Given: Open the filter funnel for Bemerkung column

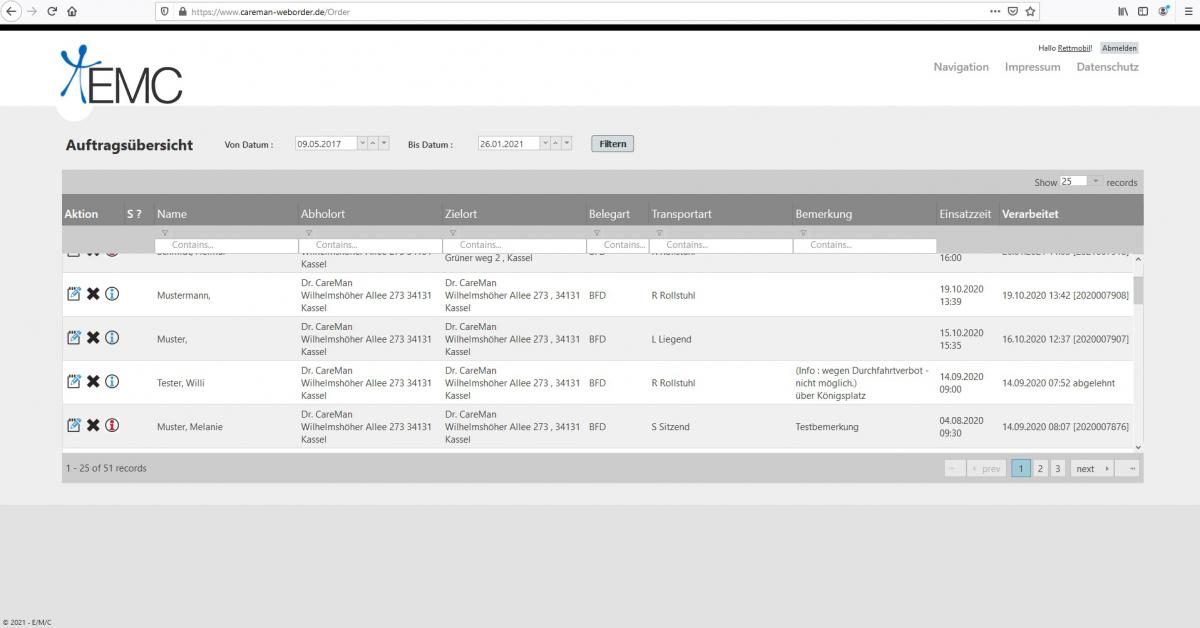Looking at the screenshot, I should [x=803, y=233].
